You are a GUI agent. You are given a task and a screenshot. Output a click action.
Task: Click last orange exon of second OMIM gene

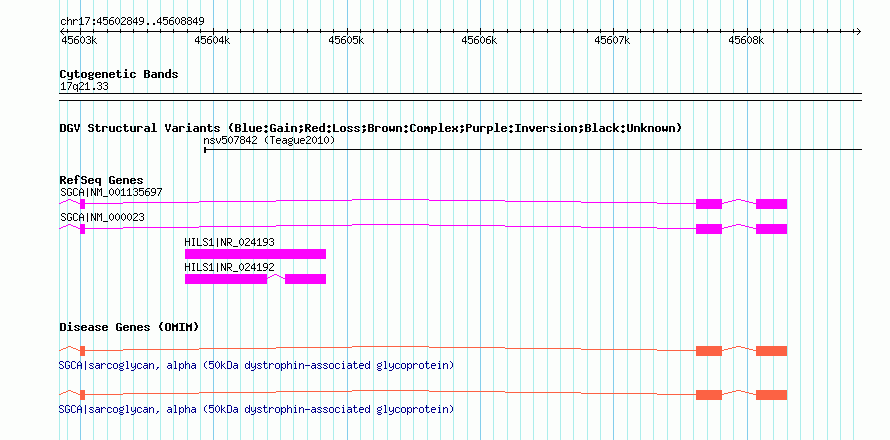[771, 395]
